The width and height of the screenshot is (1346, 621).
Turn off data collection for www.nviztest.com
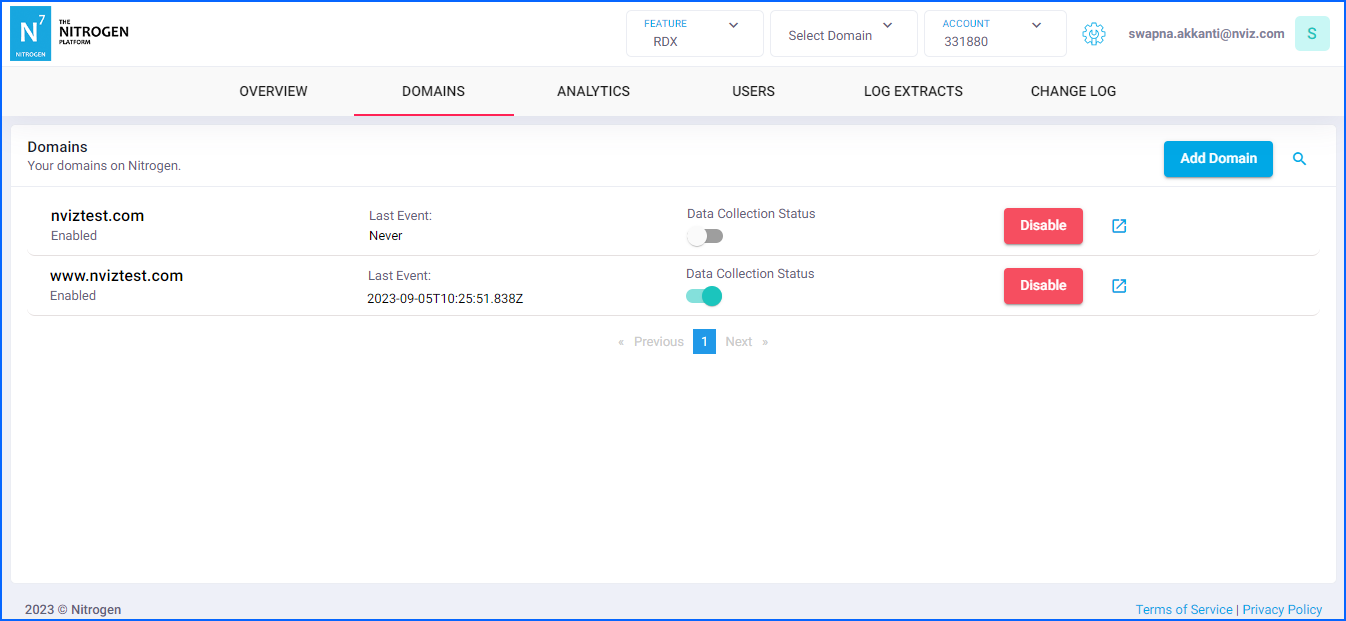(704, 296)
